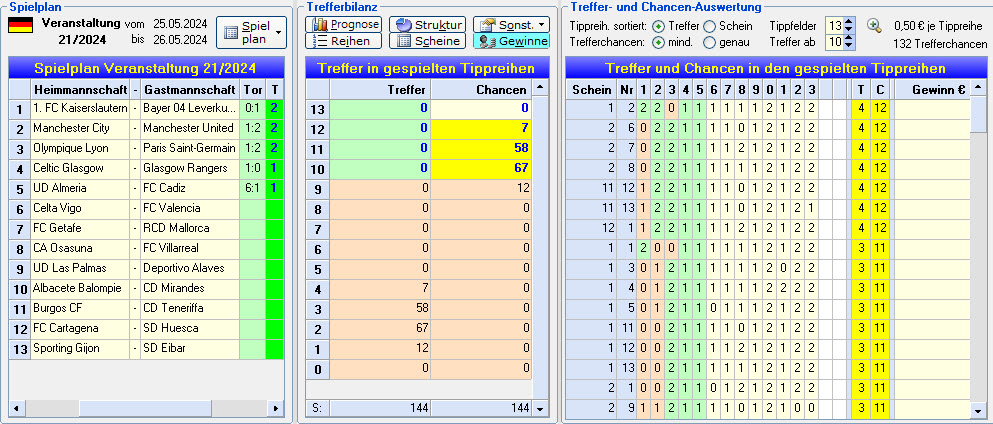This screenshot has width=993, height=424.
Task: Increase the Treffer ab value
Action: [849, 39]
